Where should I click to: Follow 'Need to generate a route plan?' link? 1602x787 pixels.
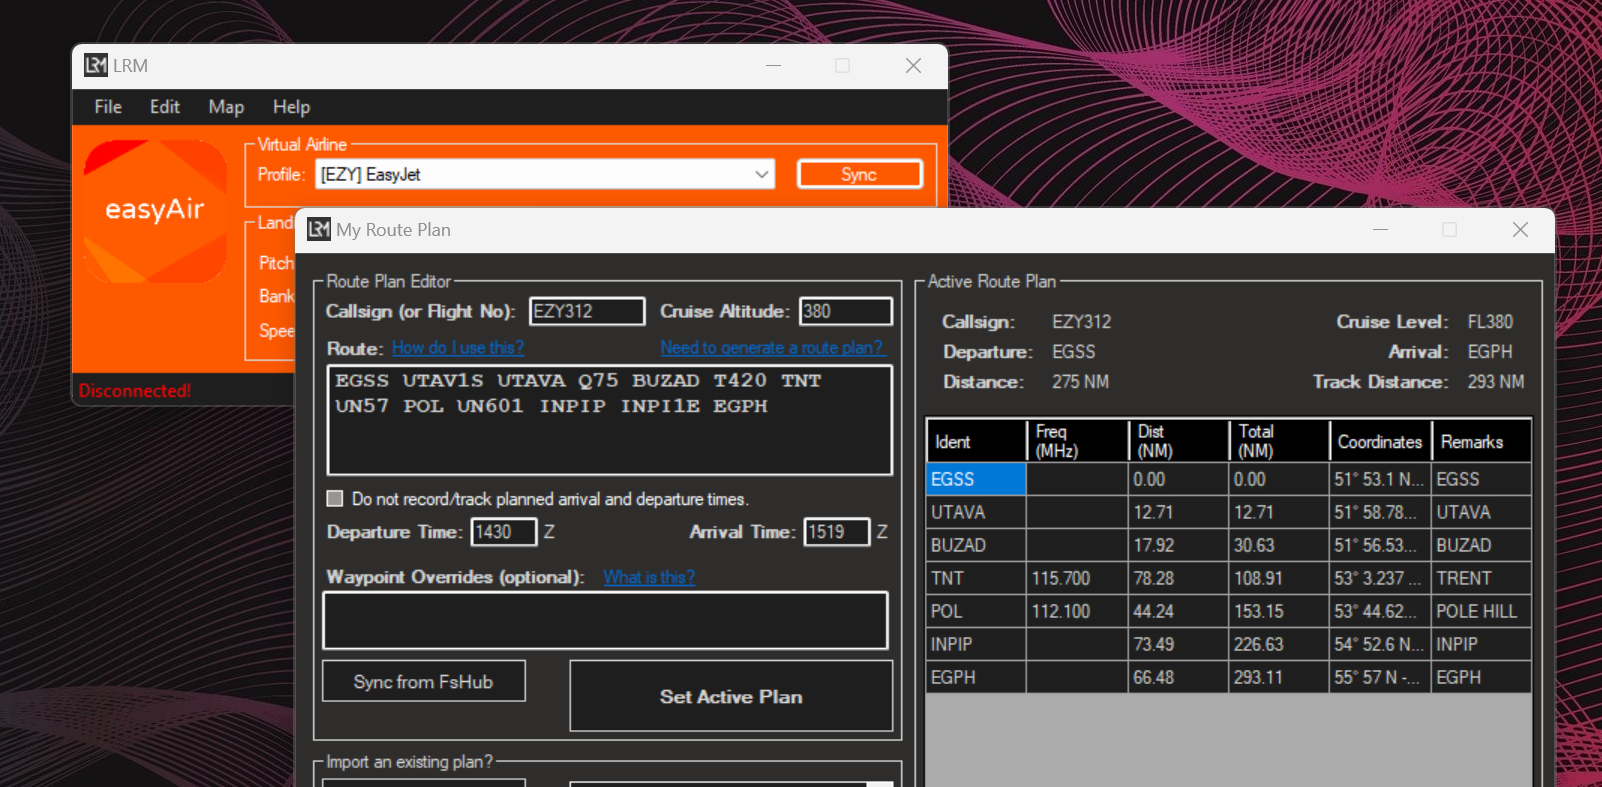click(772, 348)
